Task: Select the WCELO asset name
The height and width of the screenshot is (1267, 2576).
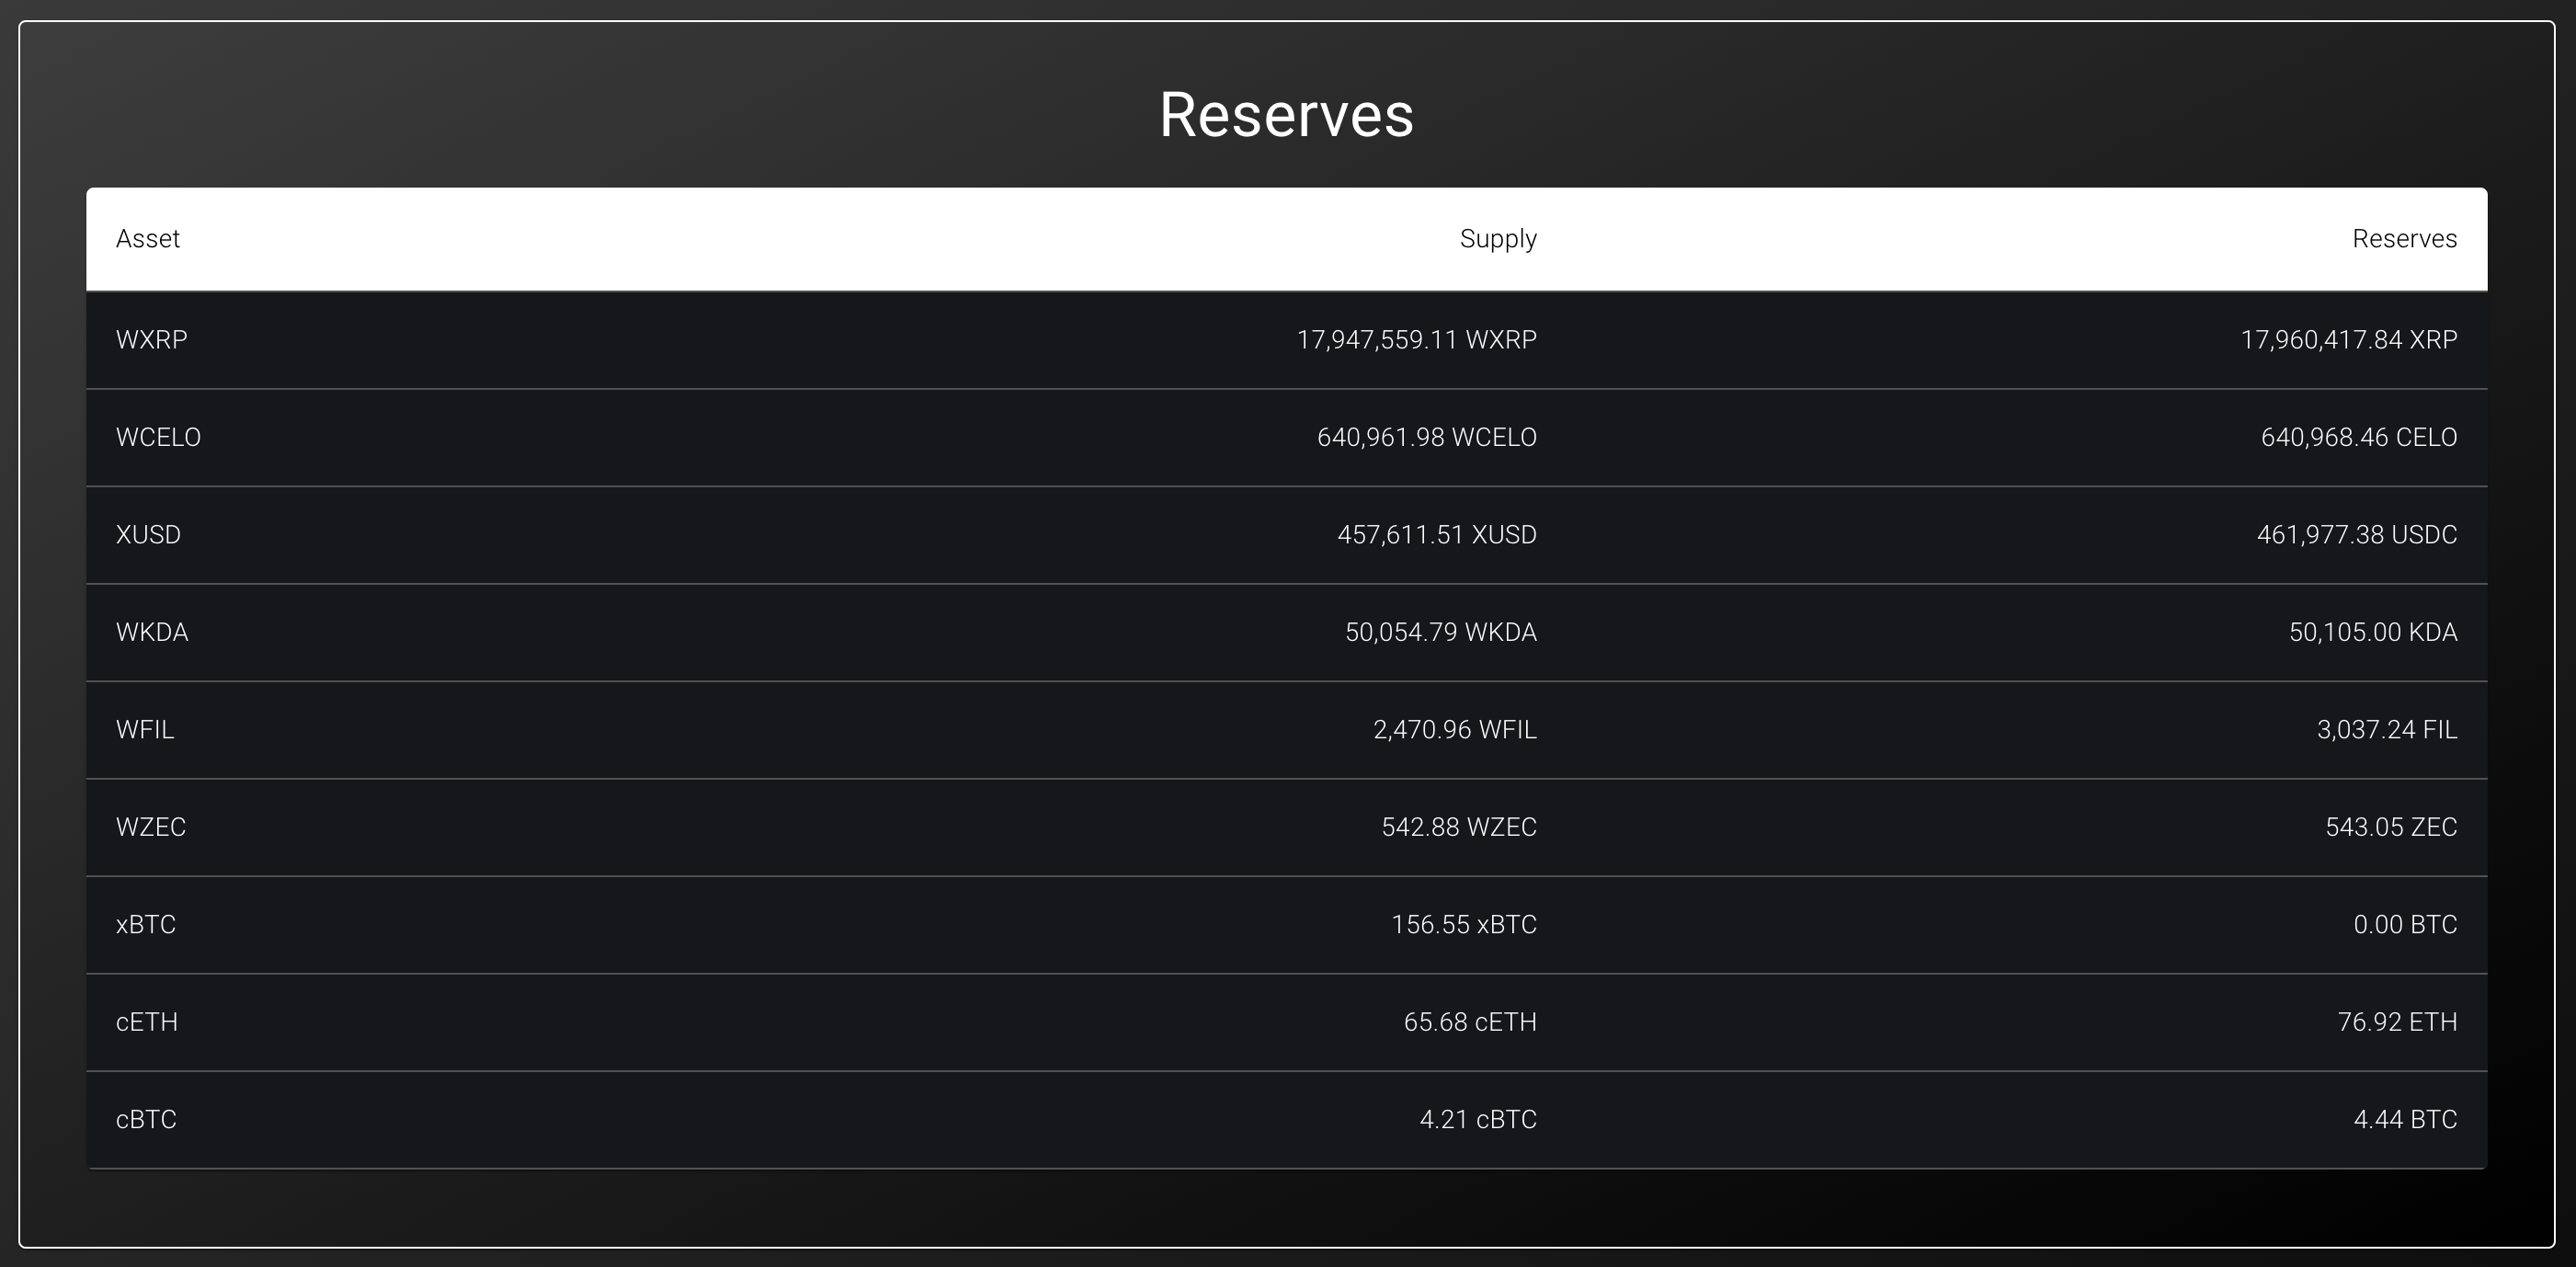Action: (158, 437)
